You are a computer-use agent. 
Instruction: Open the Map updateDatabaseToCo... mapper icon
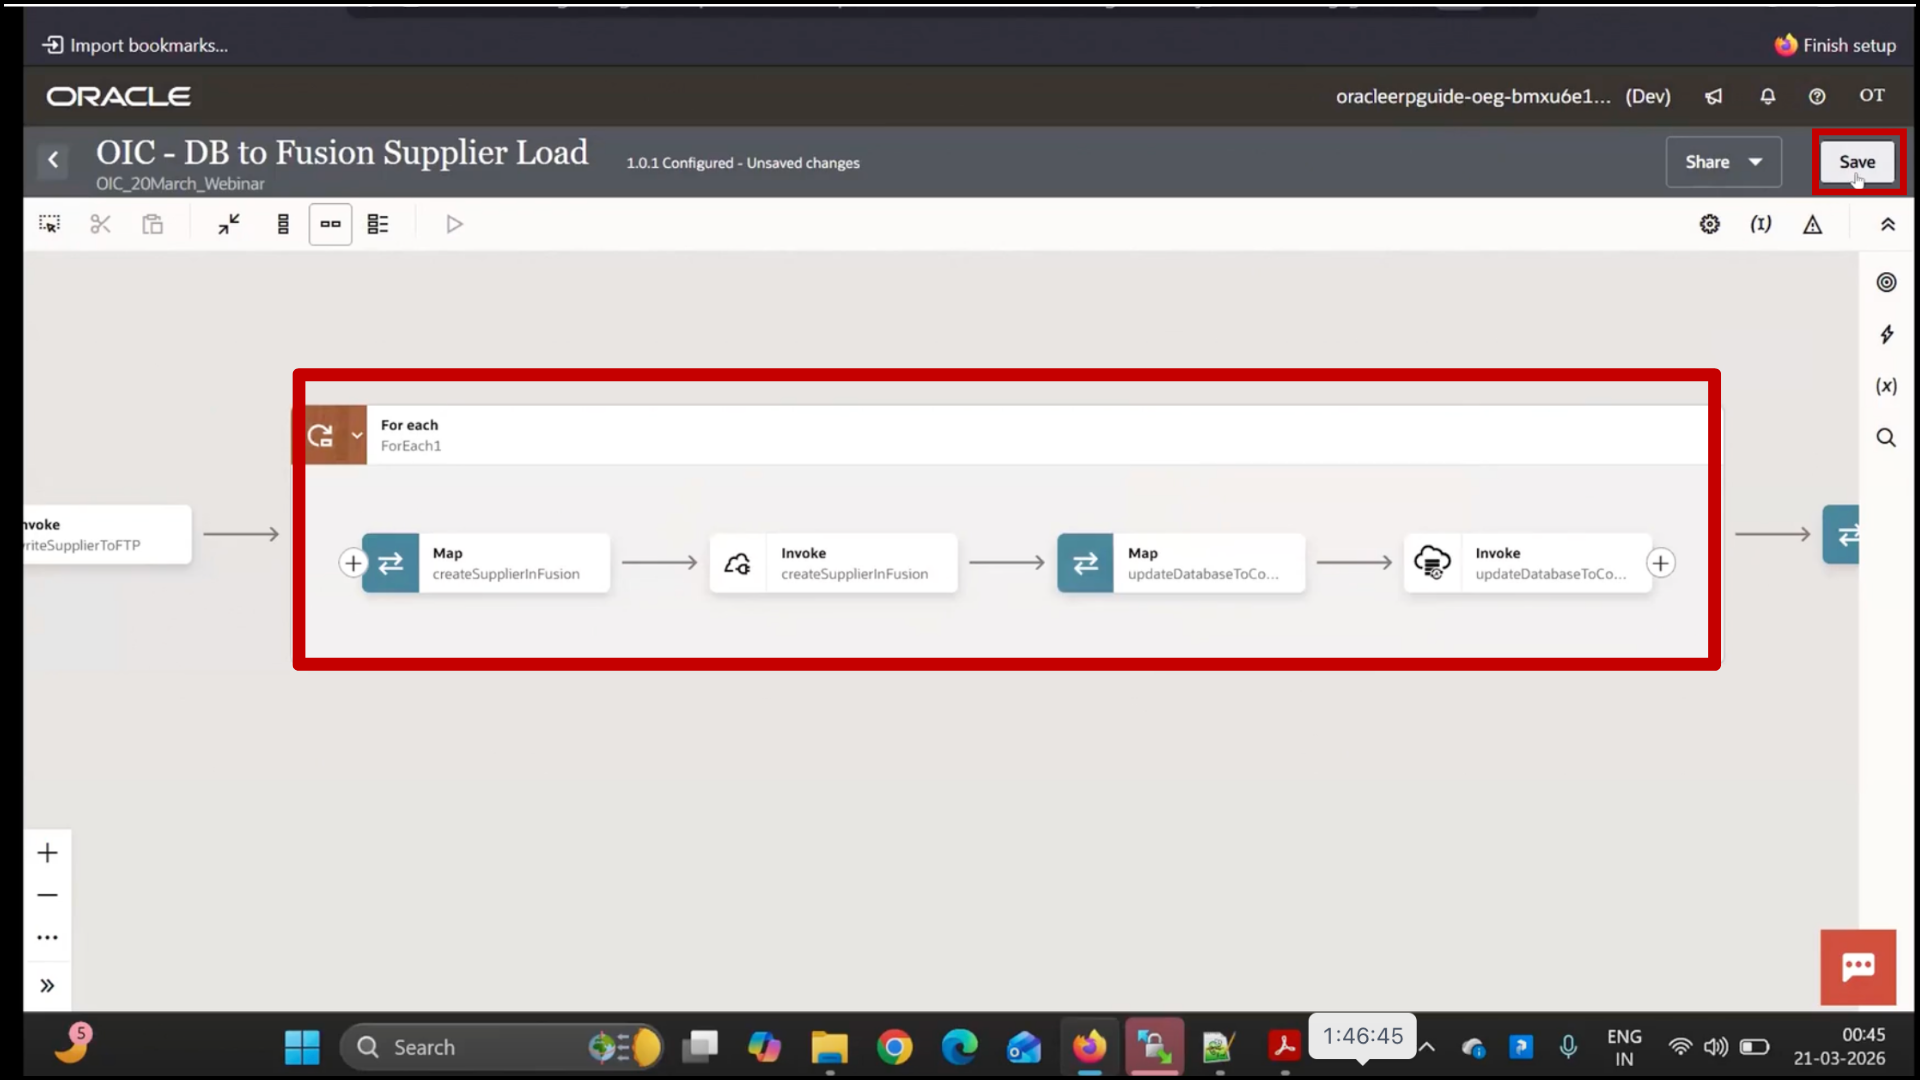(1085, 563)
